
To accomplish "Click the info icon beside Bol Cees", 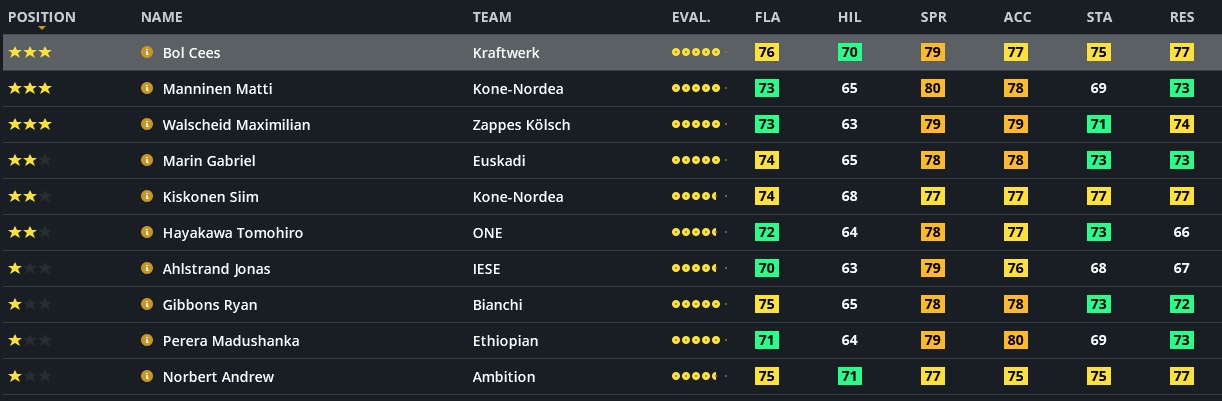I will 147,53.
